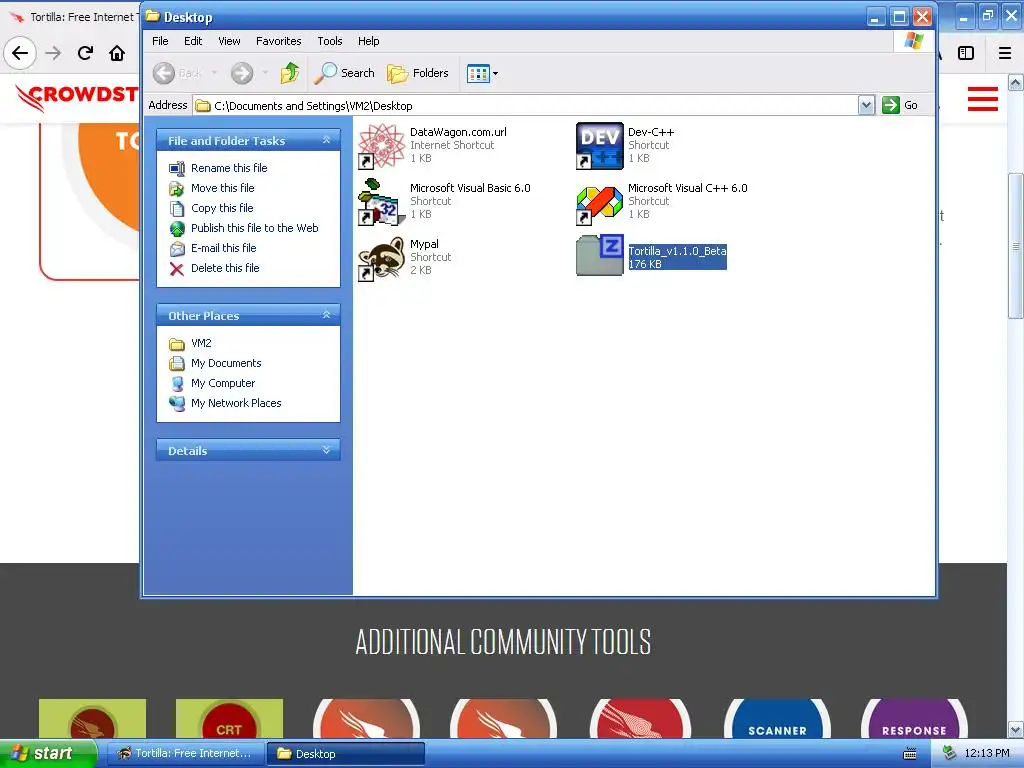Go to VM2 folder in Other Places
The image size is (1024, 768).
point(201,343)
